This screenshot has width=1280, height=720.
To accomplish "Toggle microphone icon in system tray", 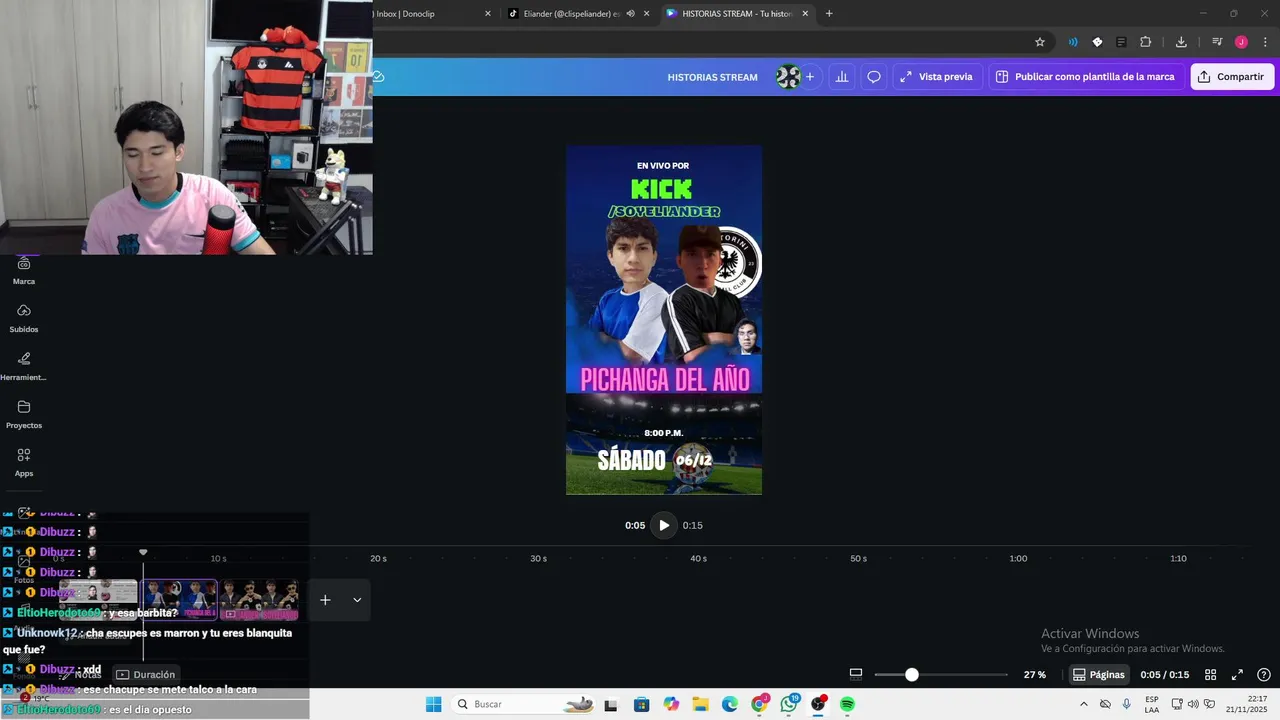I will 1127,704.
